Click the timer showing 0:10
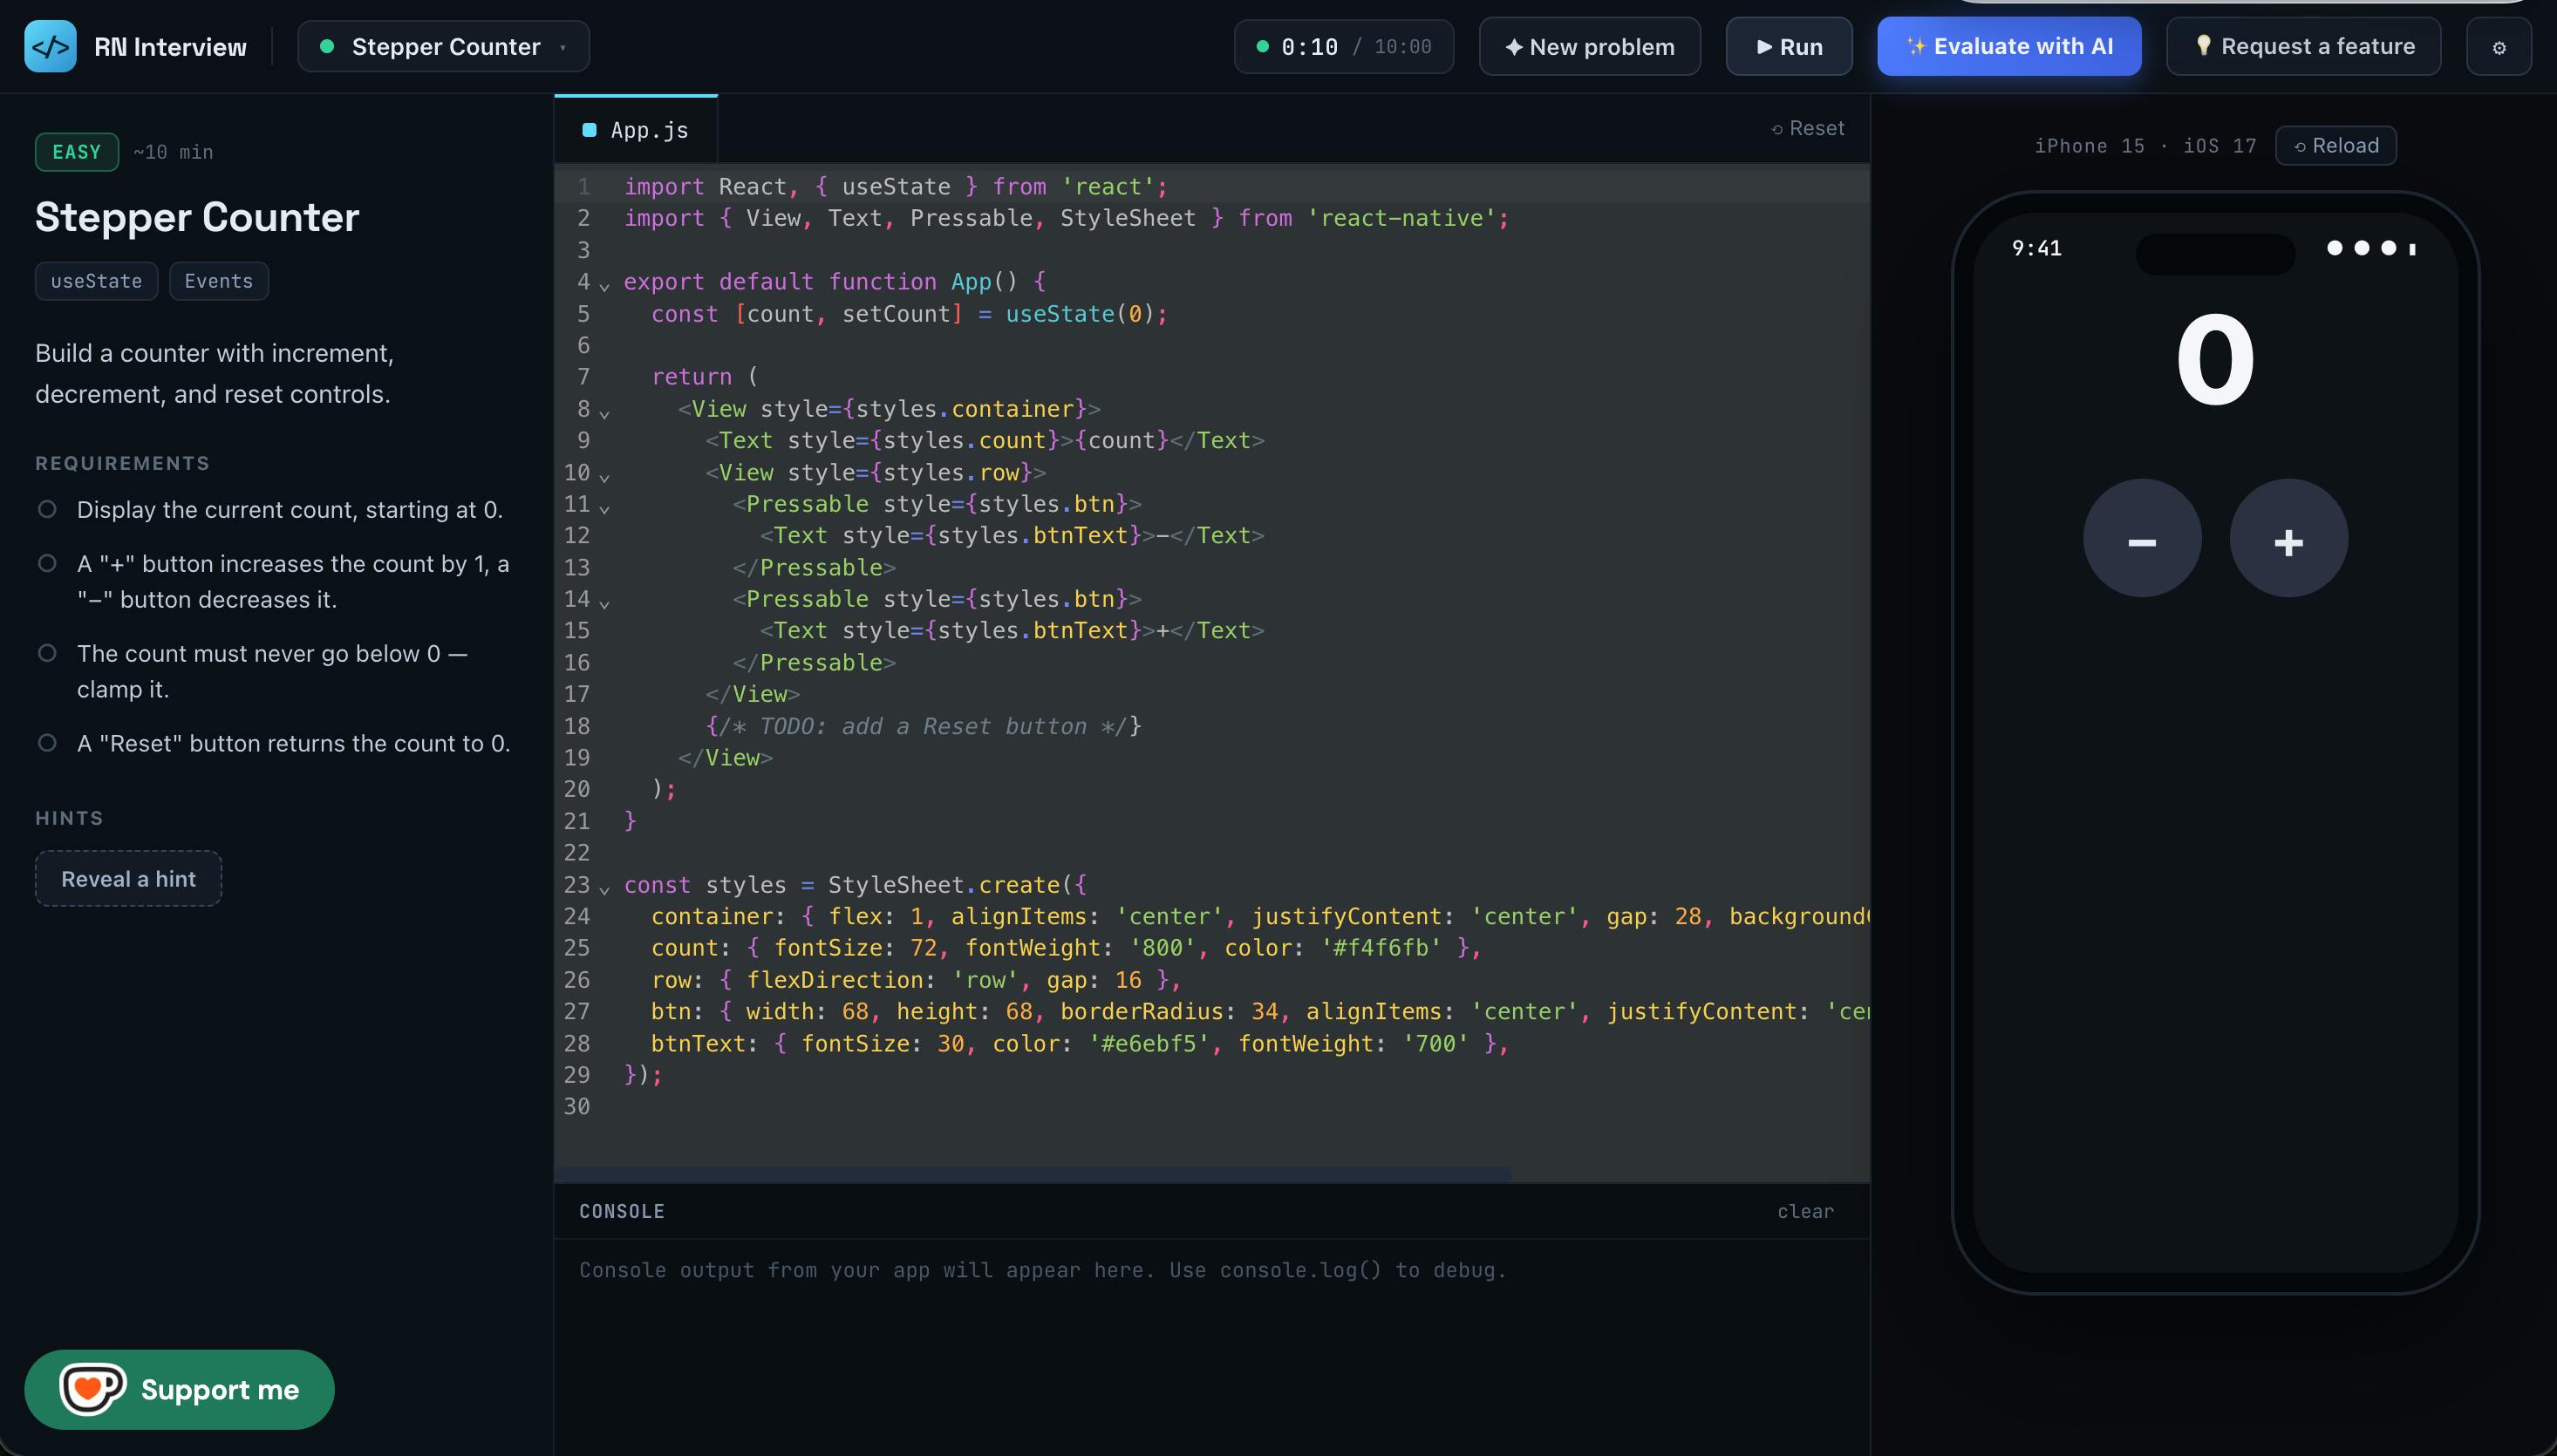This screenshot has width=2557, height=1456. pos(1343,46)
